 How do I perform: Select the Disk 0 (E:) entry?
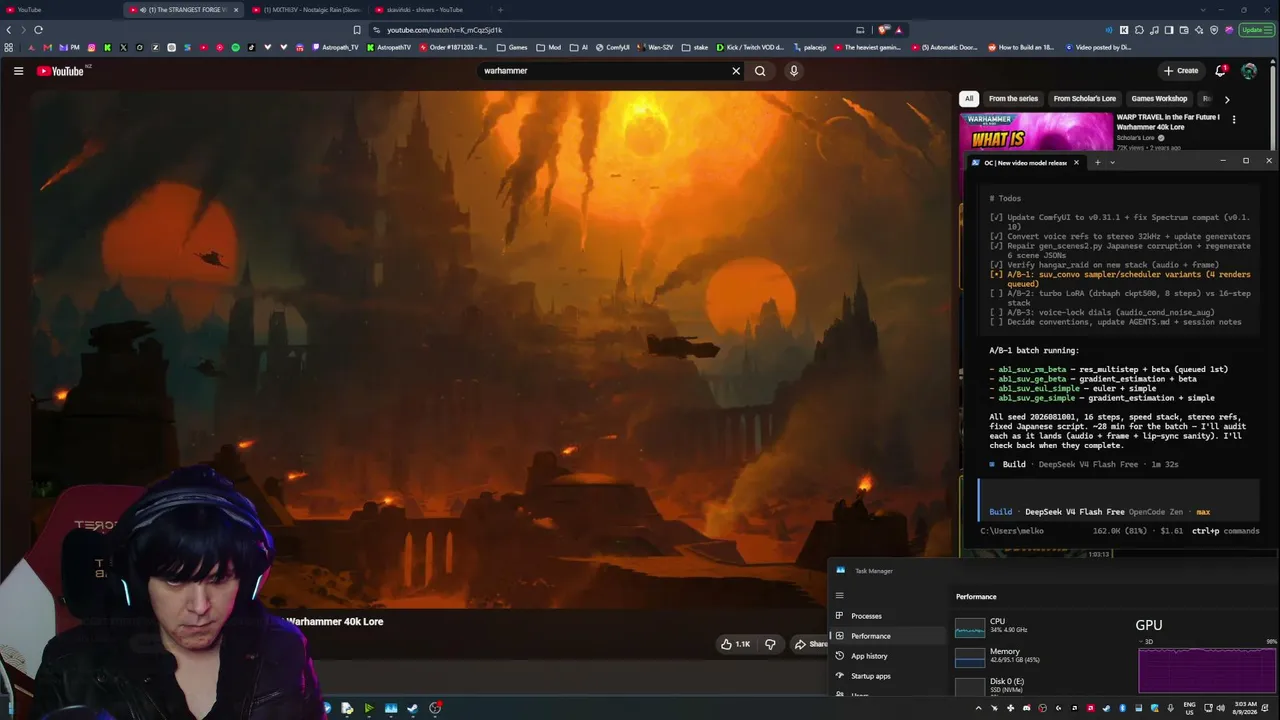[1040, 686]
